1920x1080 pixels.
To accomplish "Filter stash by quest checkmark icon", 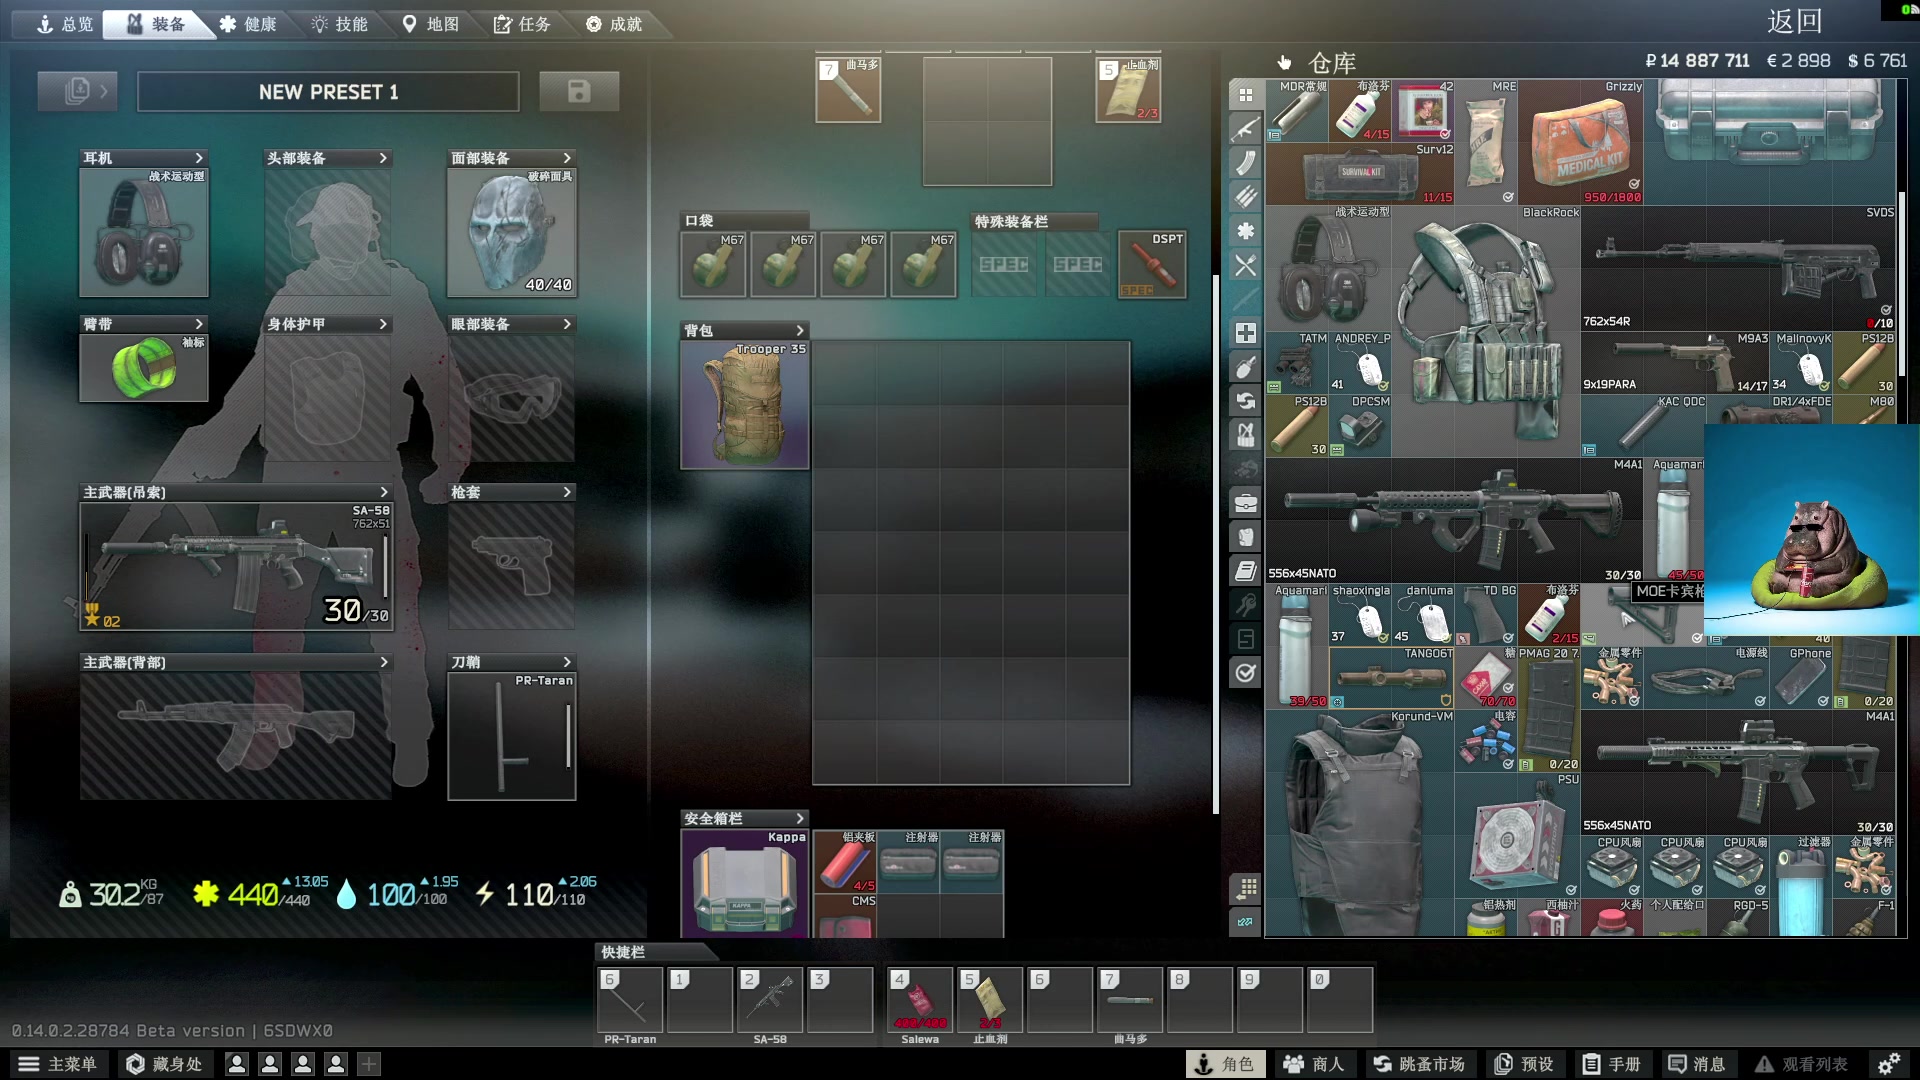I will [1245, 673].
